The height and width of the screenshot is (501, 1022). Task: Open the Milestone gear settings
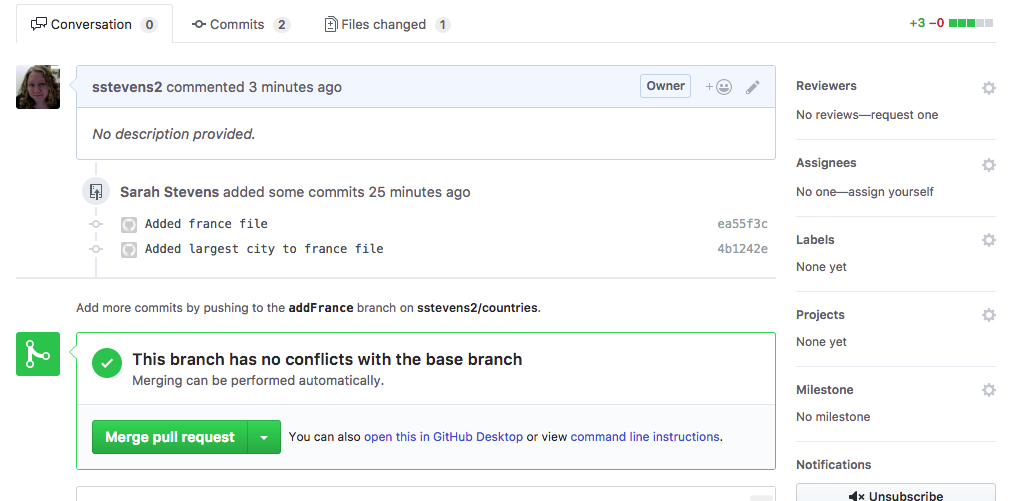point(989,390)
